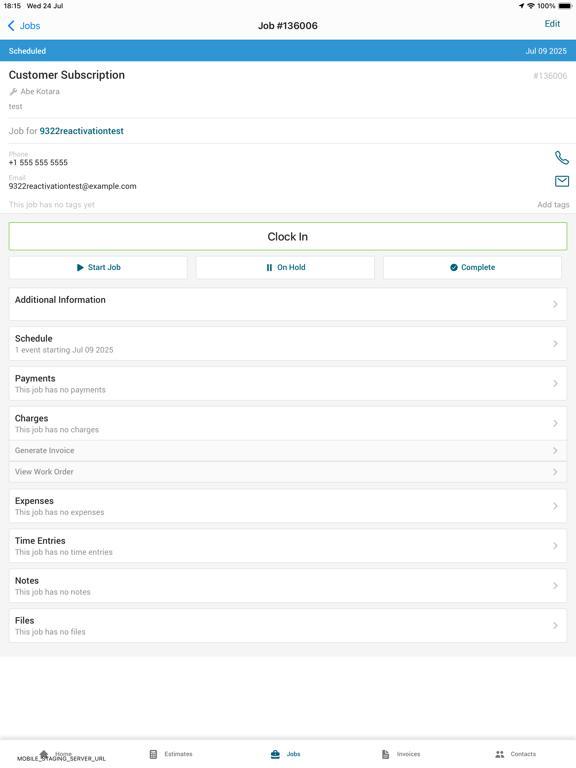
Task: Tap the Invoices document icon
Action: [385, 754]
